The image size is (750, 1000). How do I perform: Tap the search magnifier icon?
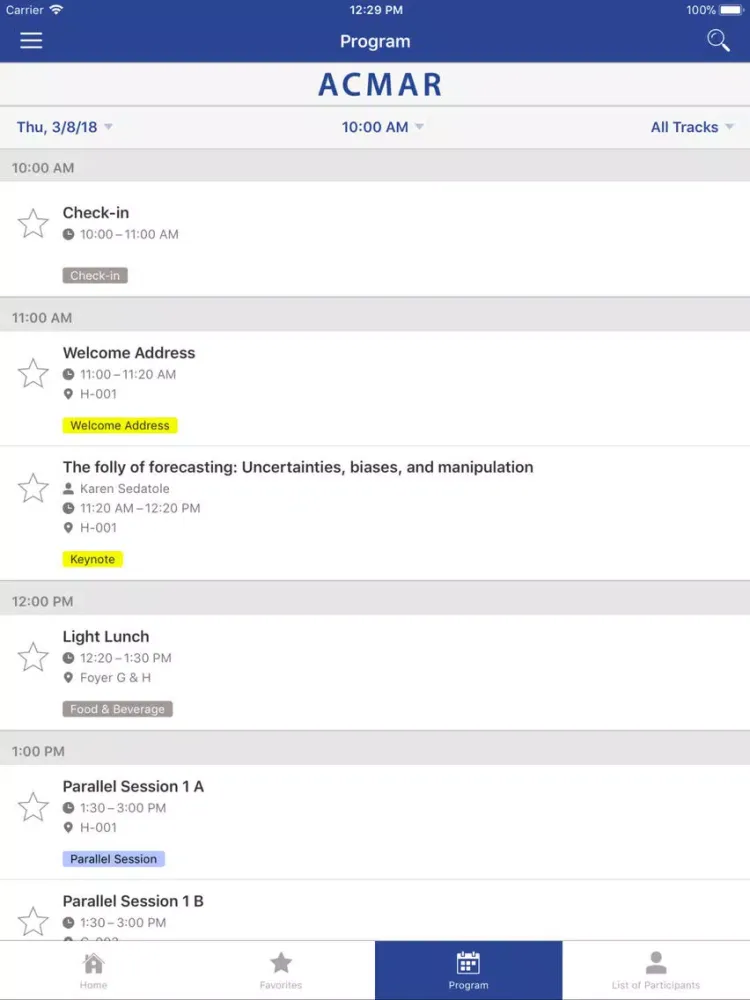718,40
